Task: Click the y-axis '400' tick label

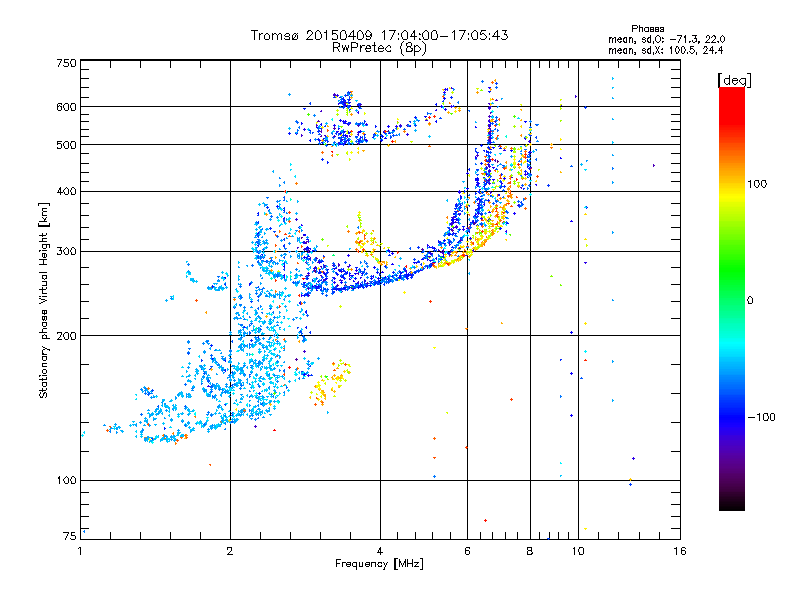Action: [x=66, y=191]
